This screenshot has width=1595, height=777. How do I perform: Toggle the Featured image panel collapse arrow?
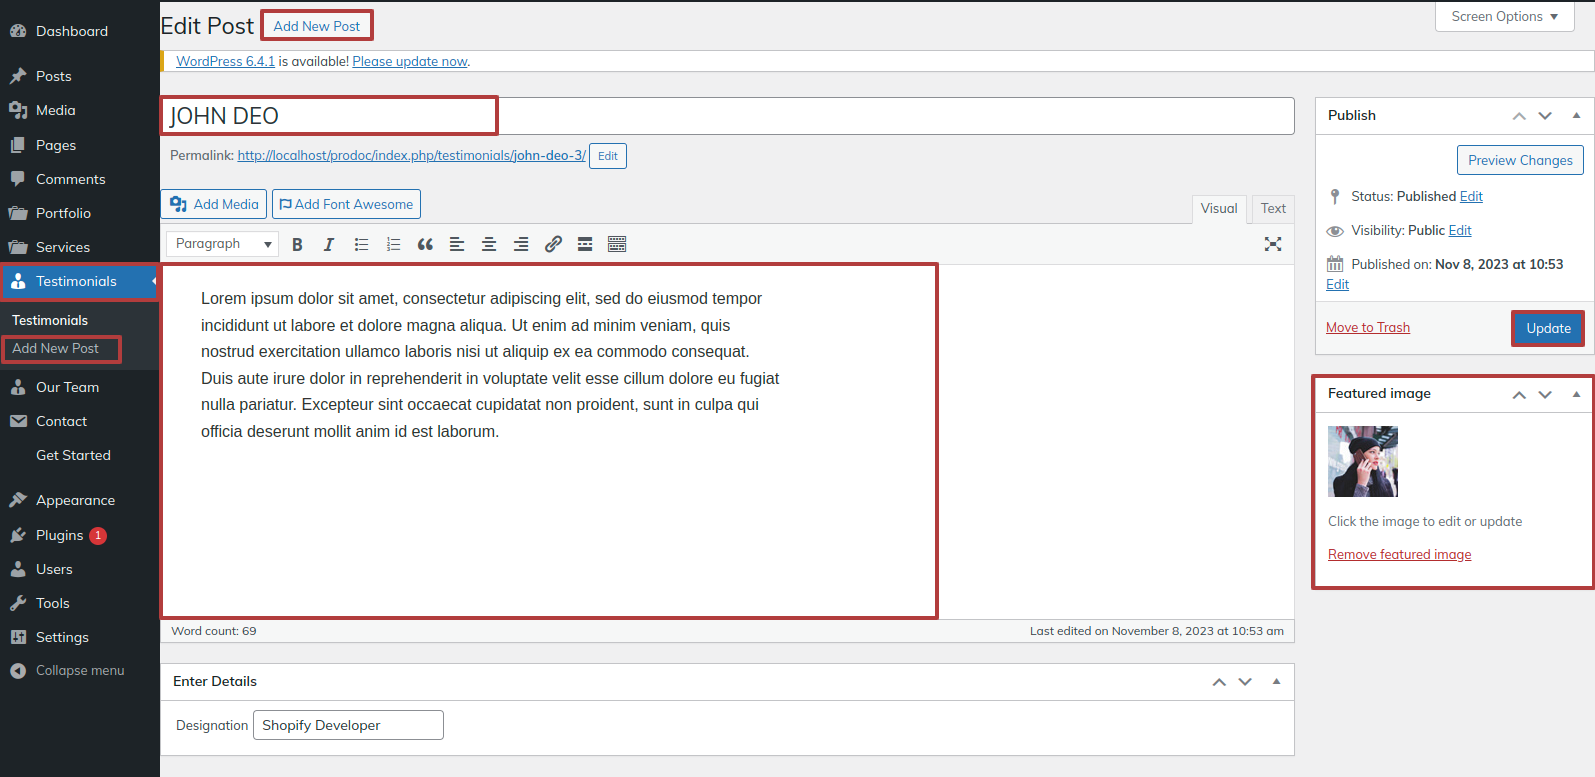[x=1576, y=394]
